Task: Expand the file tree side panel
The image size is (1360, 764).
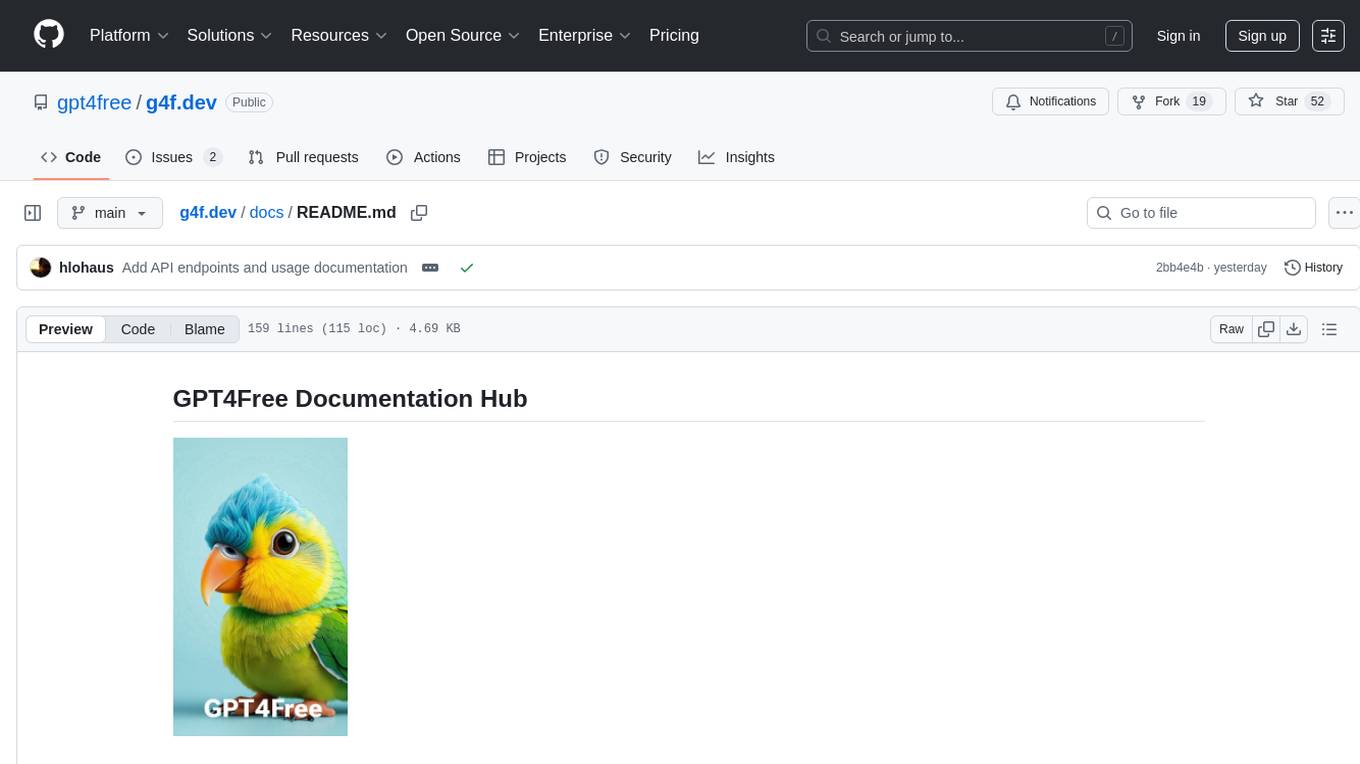Action: tap(33, 213)
